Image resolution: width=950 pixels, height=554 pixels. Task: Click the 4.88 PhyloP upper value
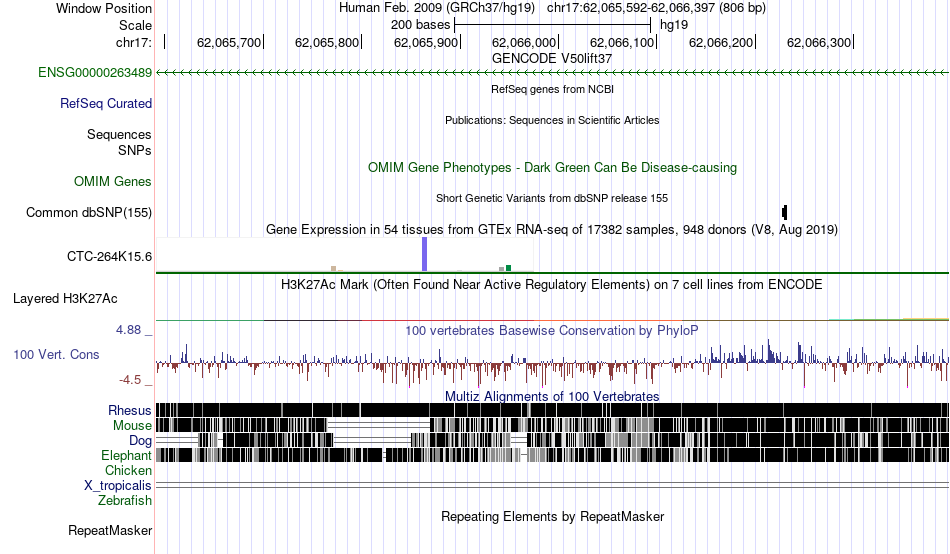pyautogui.click(x=128, y=330)
